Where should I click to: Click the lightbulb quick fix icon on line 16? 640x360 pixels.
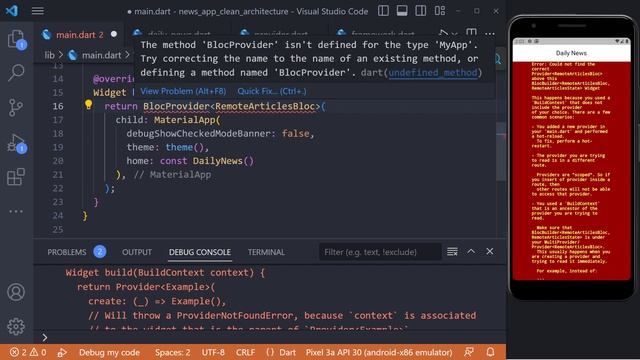[88, 105]
